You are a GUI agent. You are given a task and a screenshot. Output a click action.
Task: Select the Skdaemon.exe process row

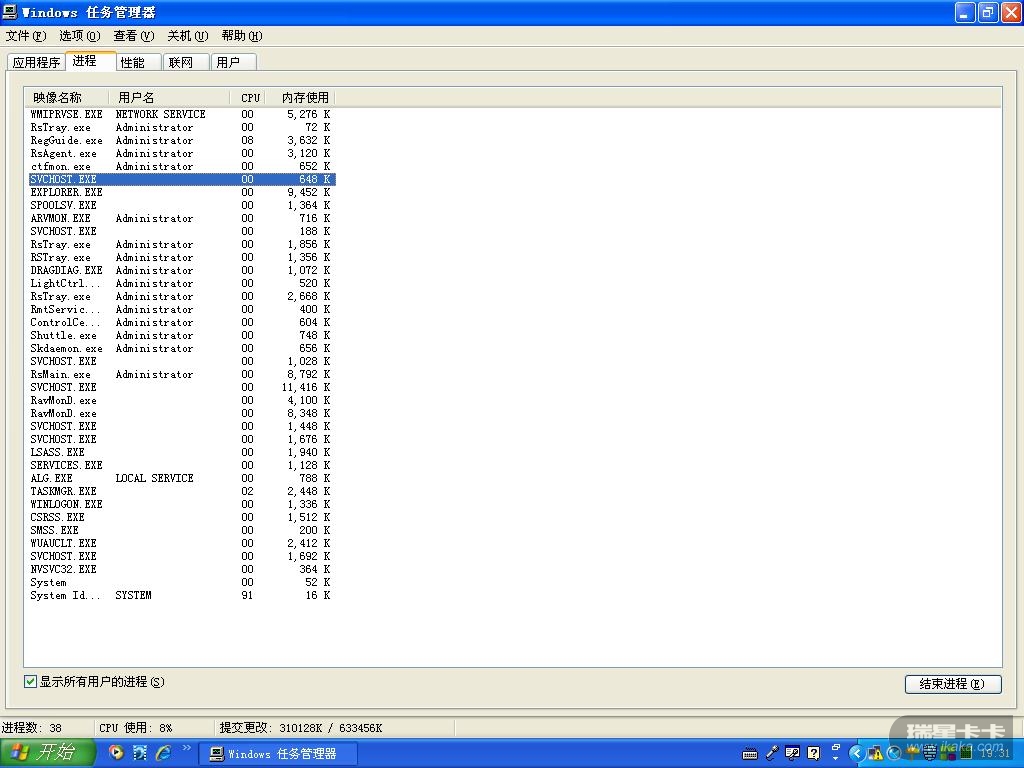[x=182, y=349]
